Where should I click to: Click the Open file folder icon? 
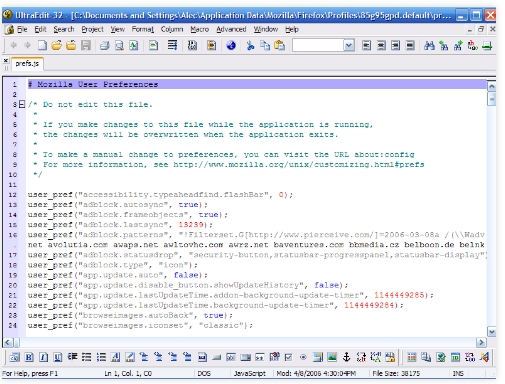(57, 45)
